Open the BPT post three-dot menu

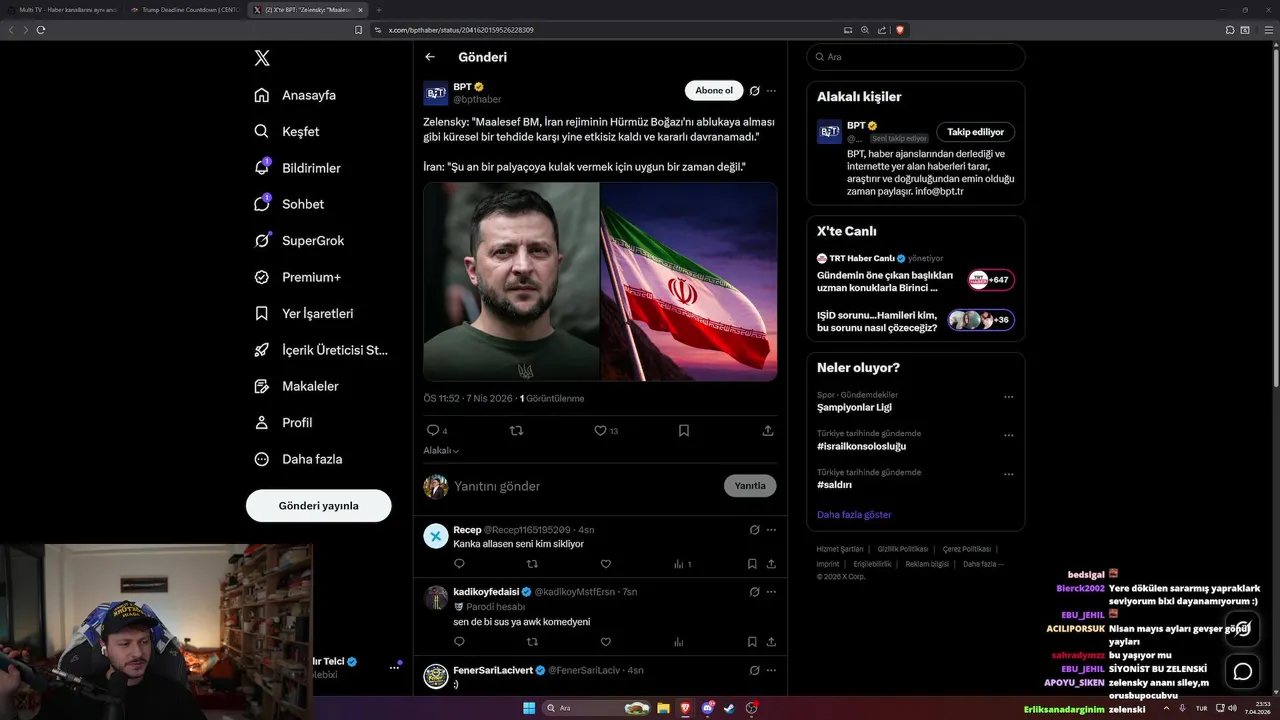pos(771,91)
